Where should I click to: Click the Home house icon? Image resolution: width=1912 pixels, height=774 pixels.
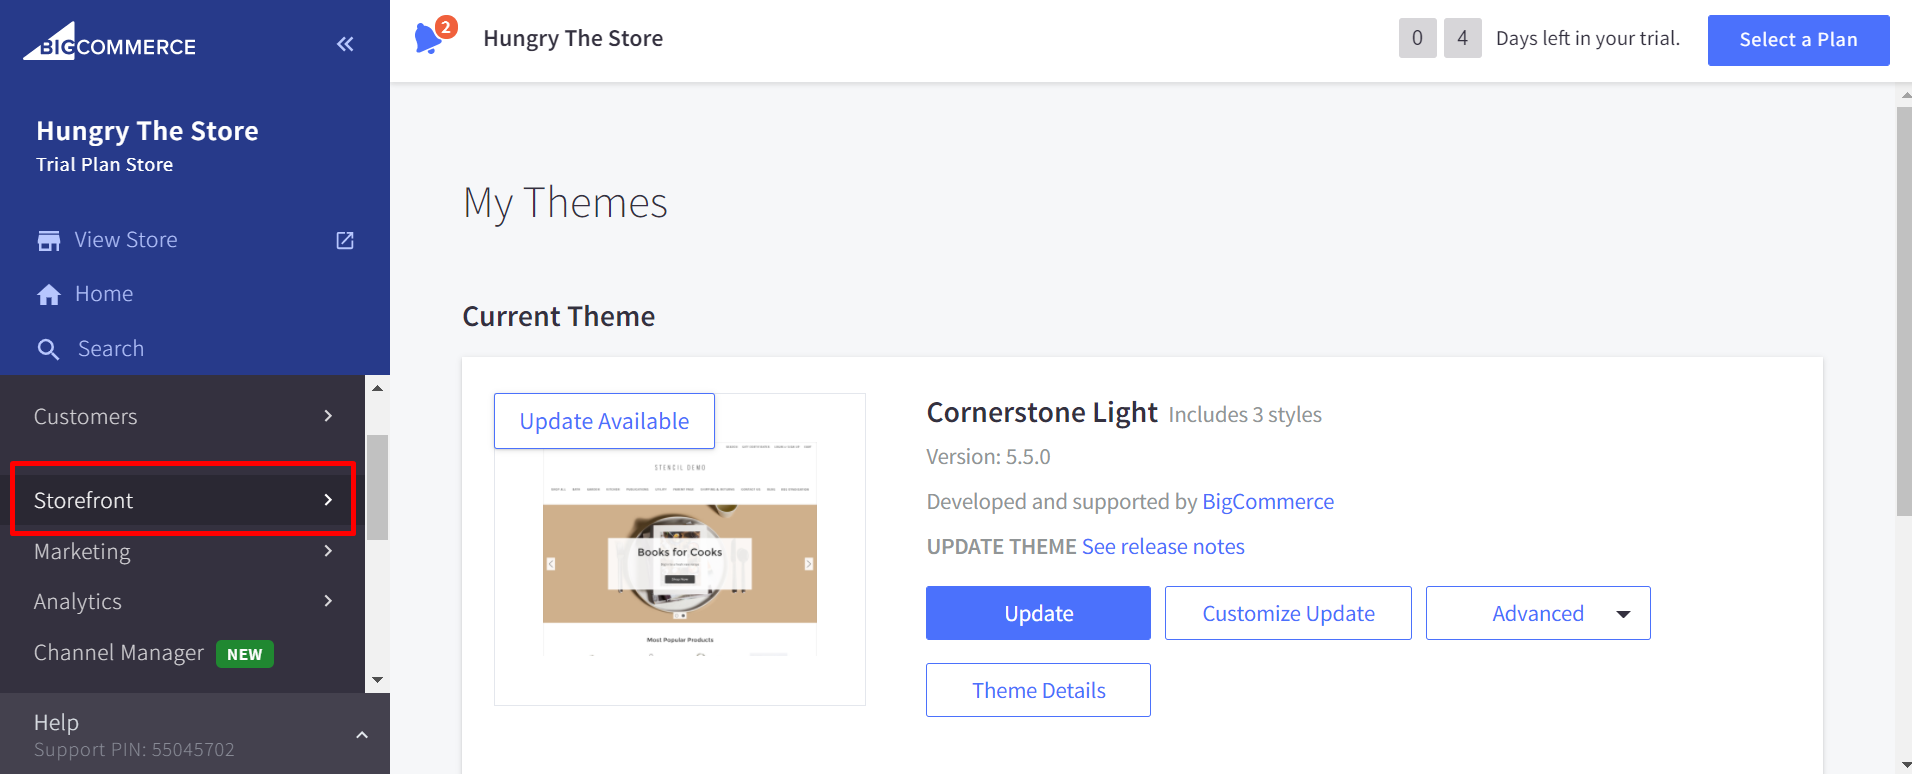[x=49, y=295]
